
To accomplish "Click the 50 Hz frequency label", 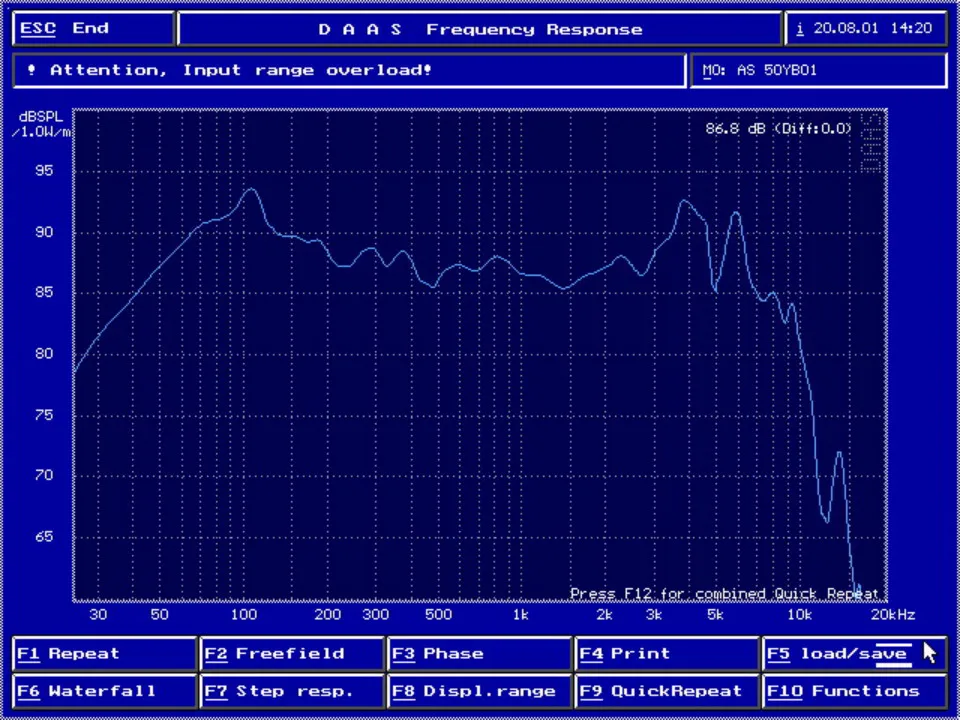I will pyautogui.click(x=159, y=615).
